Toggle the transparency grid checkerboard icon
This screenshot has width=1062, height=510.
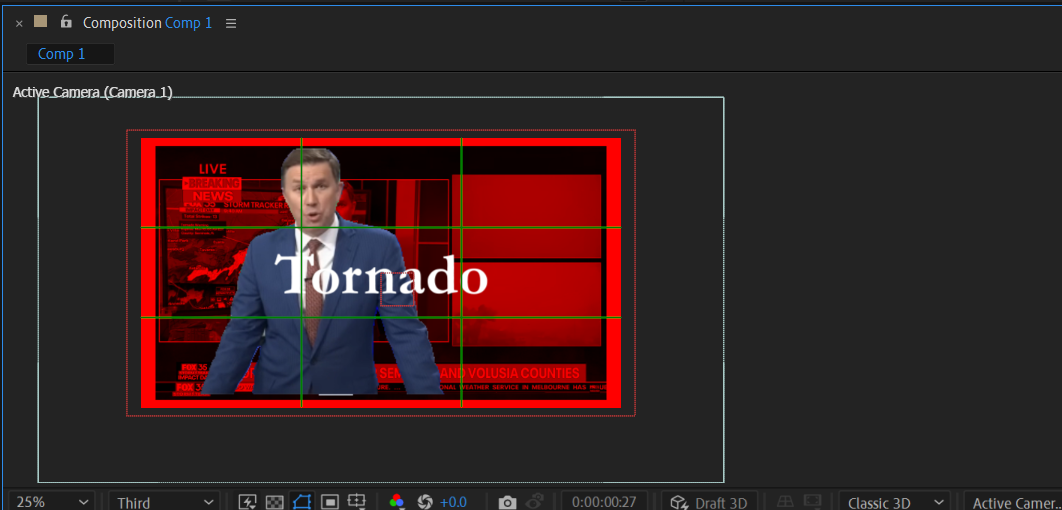274,502
